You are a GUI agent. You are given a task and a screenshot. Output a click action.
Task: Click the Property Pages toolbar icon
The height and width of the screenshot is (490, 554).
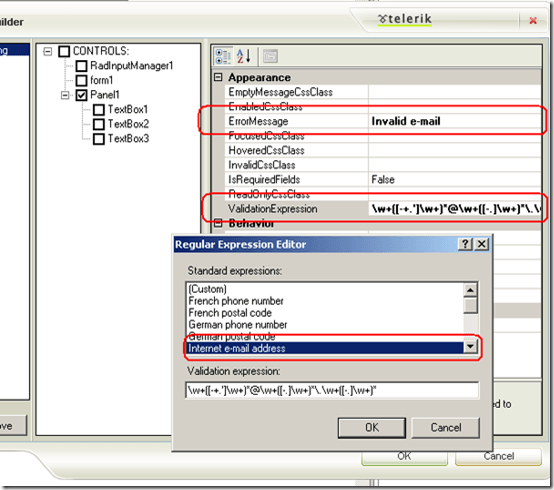point(270,56)
